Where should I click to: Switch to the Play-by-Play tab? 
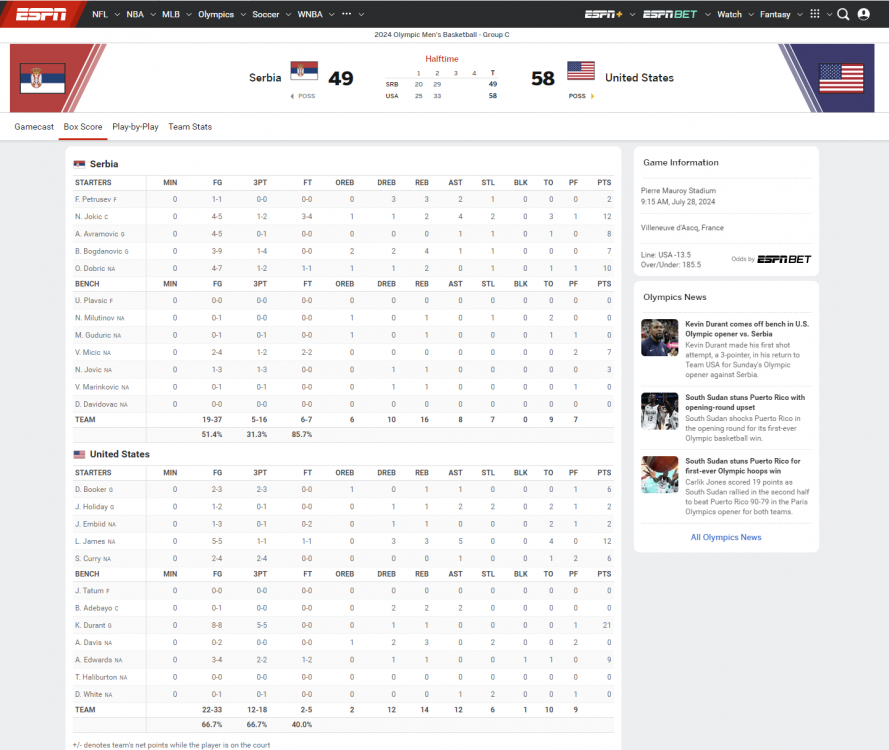point(135,127)
